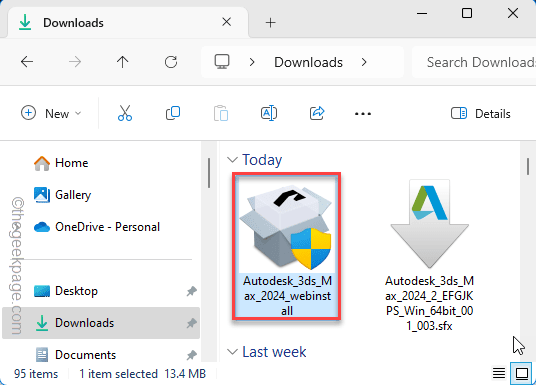Open the New item dropdown
536x385 pixels.
[x=51, y=113]
